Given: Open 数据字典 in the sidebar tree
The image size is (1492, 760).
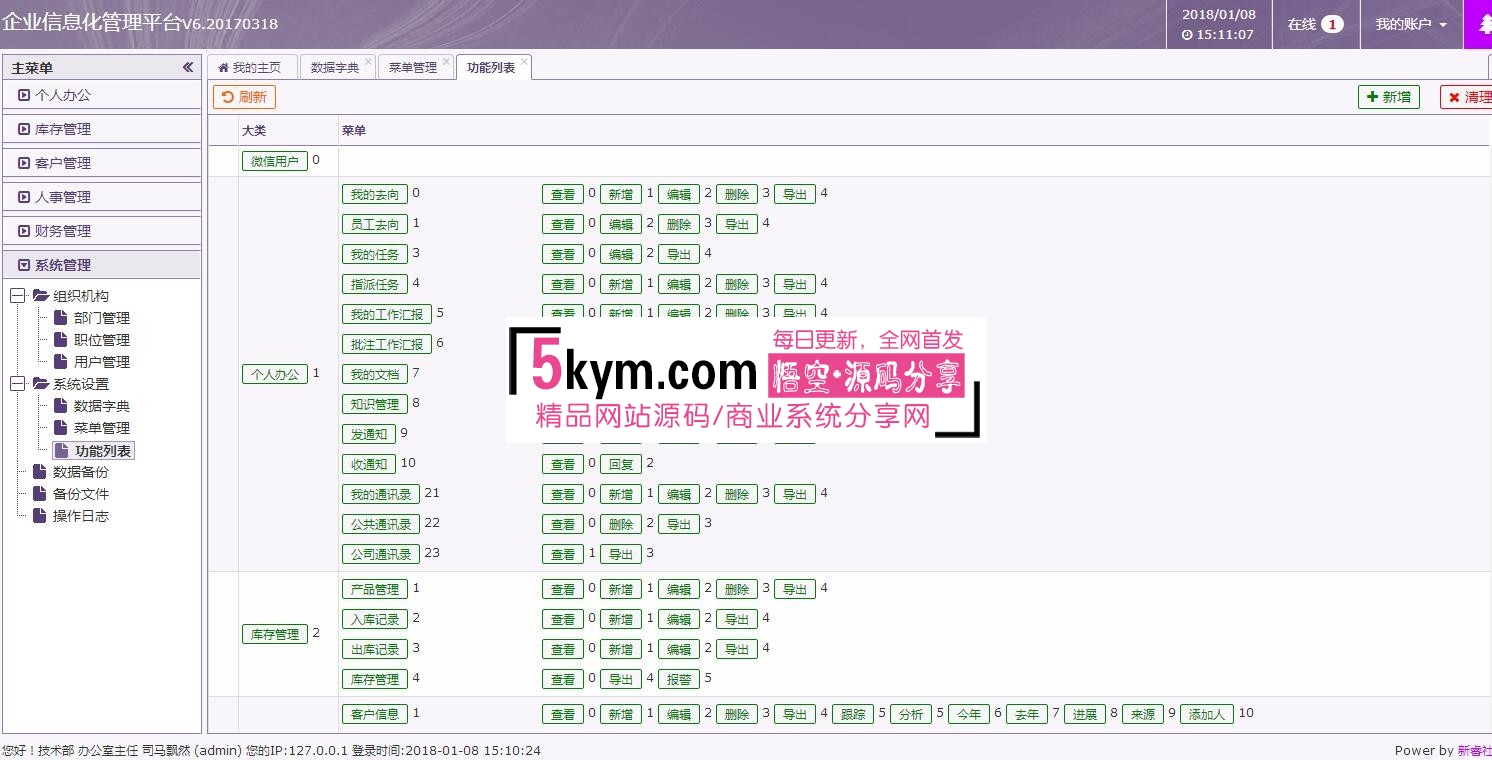Looking at the screenshot, I should pos(102,406).
